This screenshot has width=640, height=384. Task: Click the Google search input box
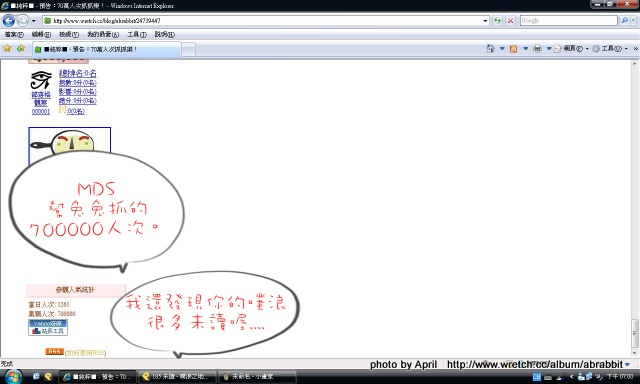point(569,20)
